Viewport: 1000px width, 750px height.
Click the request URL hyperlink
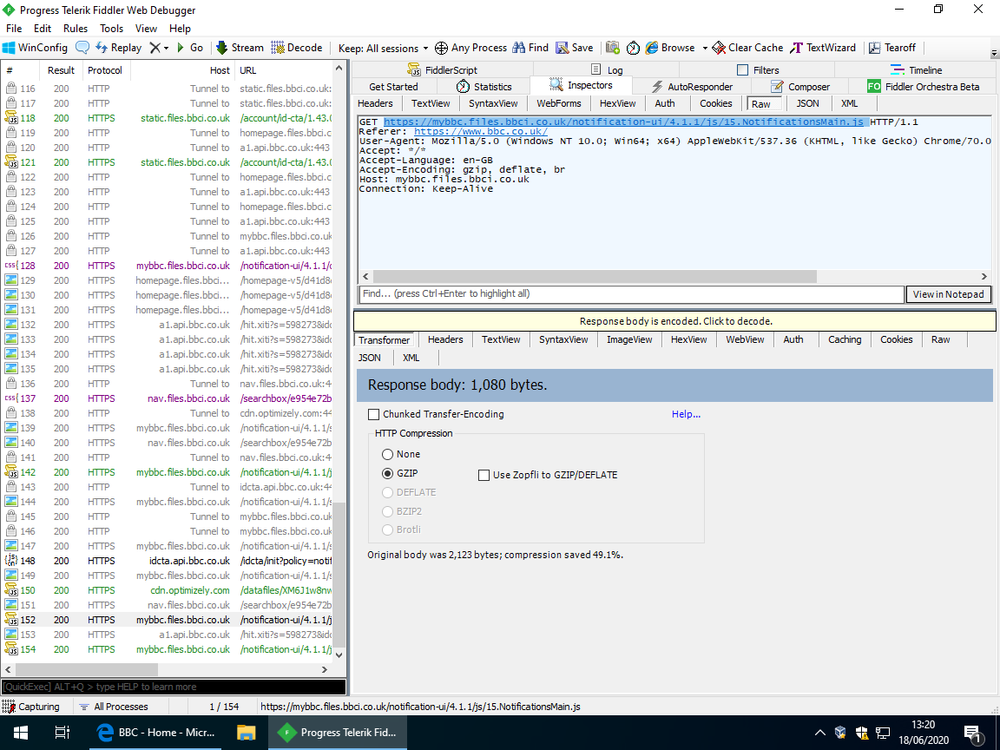click(626, 122)
